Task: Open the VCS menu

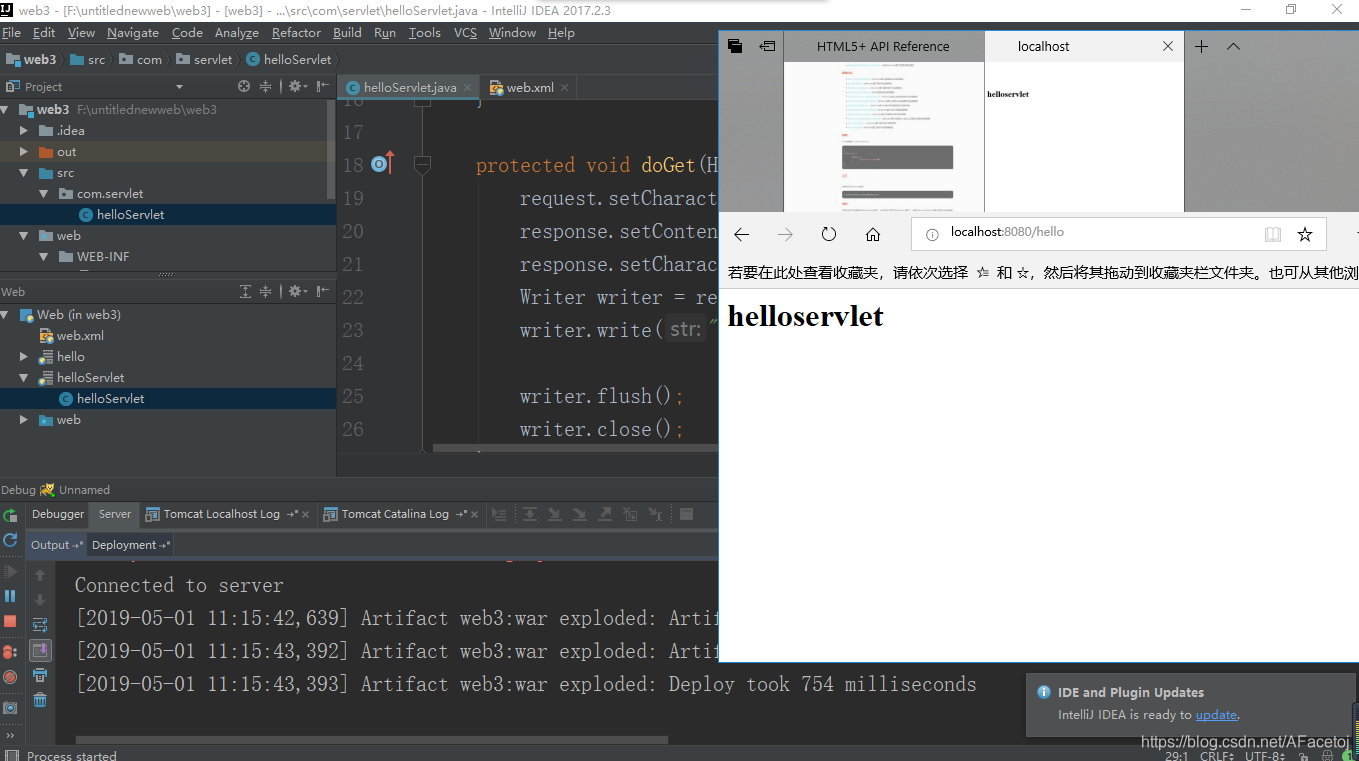Action: 465,33
